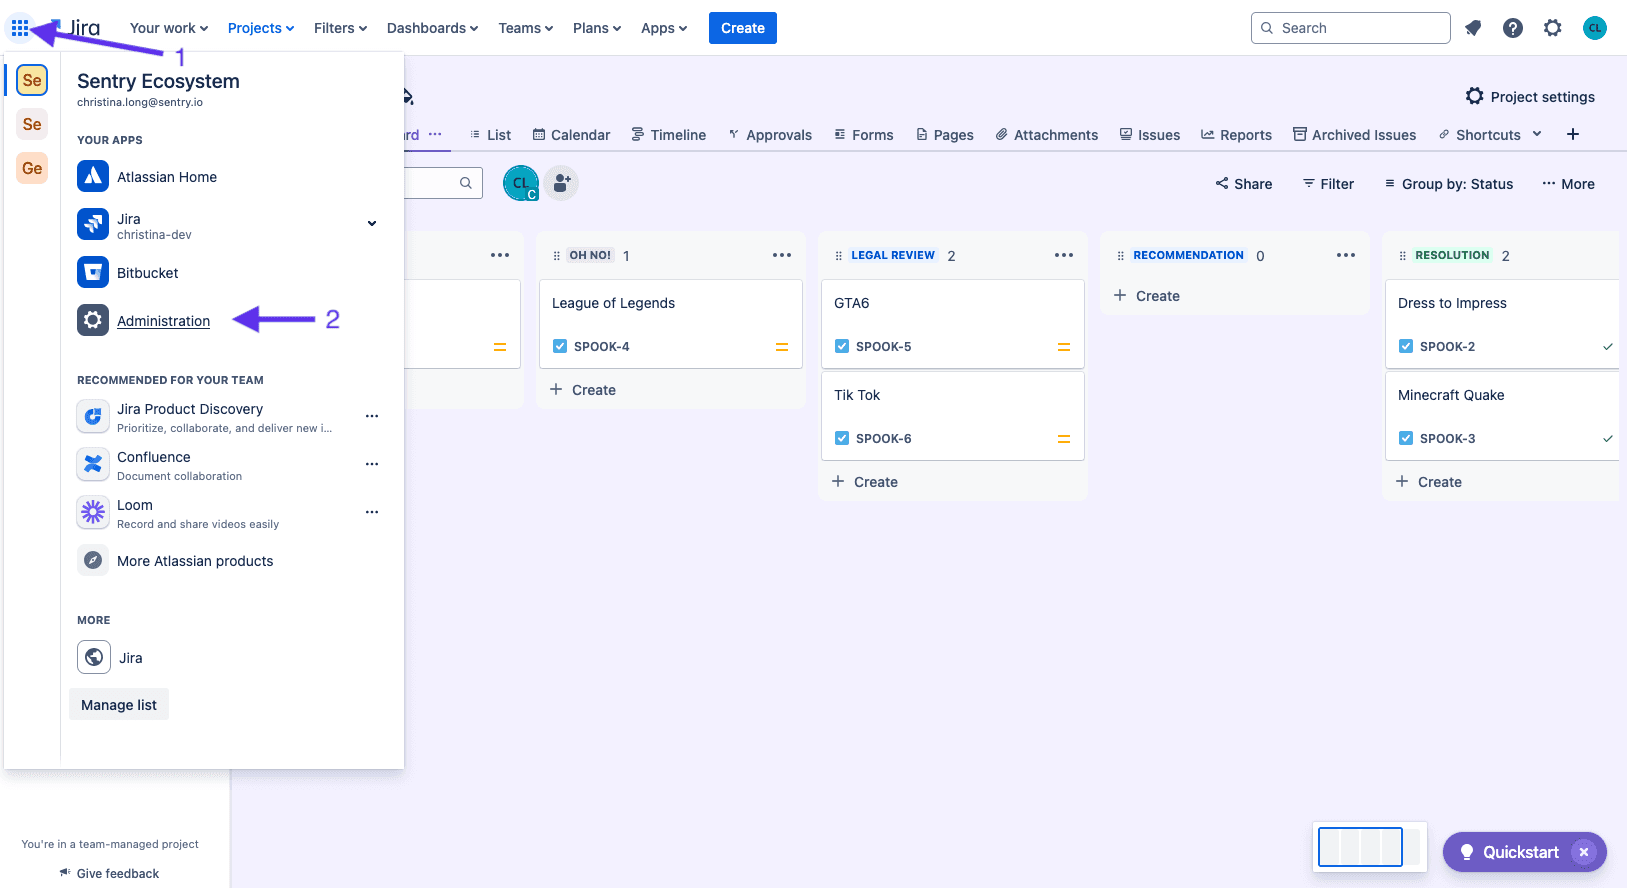1627x888 pixels.
Task: Click the top Search input field
Action: point(1350,28)
